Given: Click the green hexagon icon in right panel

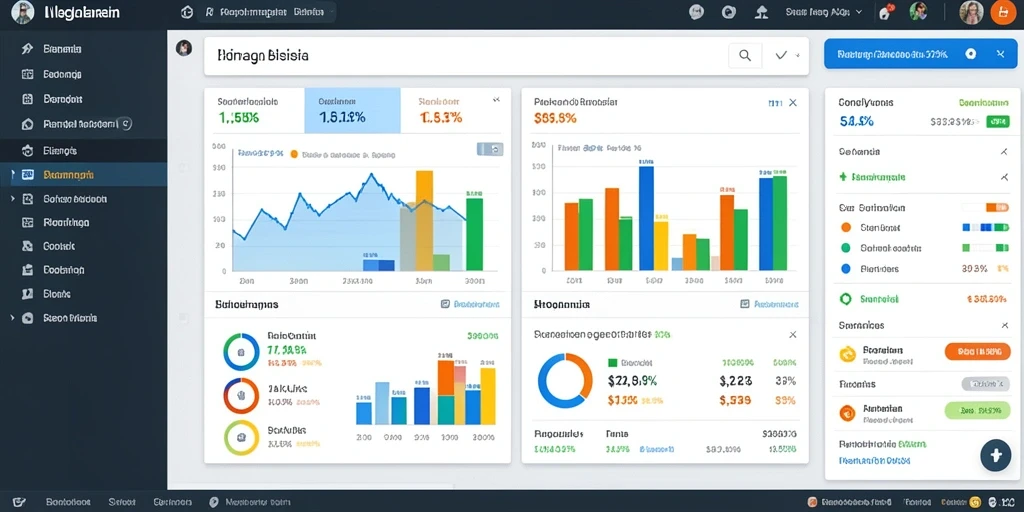Looking at the screenshot, I should point(846,299).
